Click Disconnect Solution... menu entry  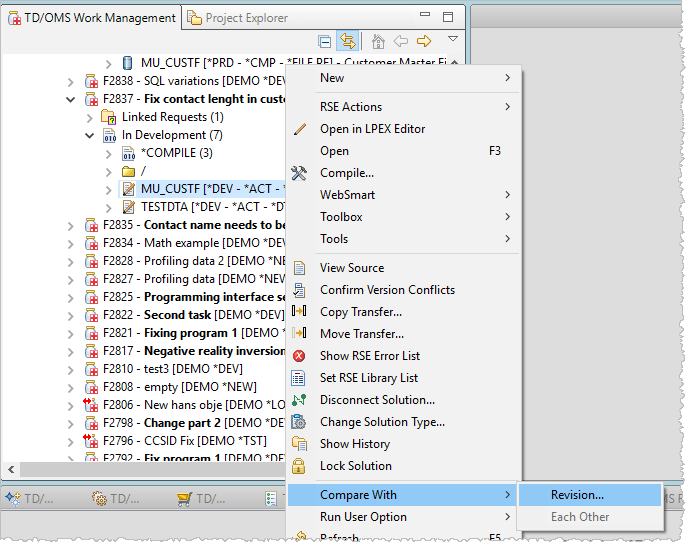pos(376,400)
